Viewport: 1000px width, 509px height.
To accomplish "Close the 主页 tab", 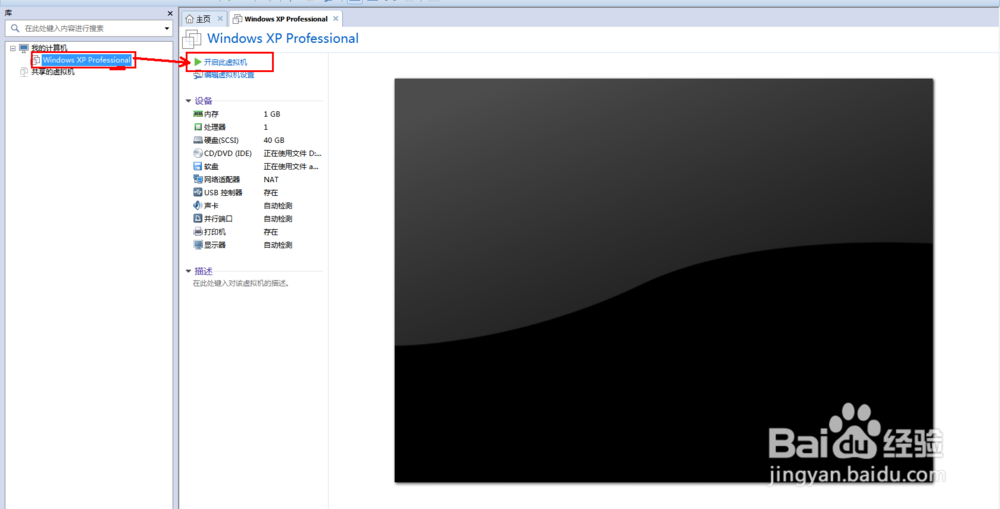I will coord(220,18).
